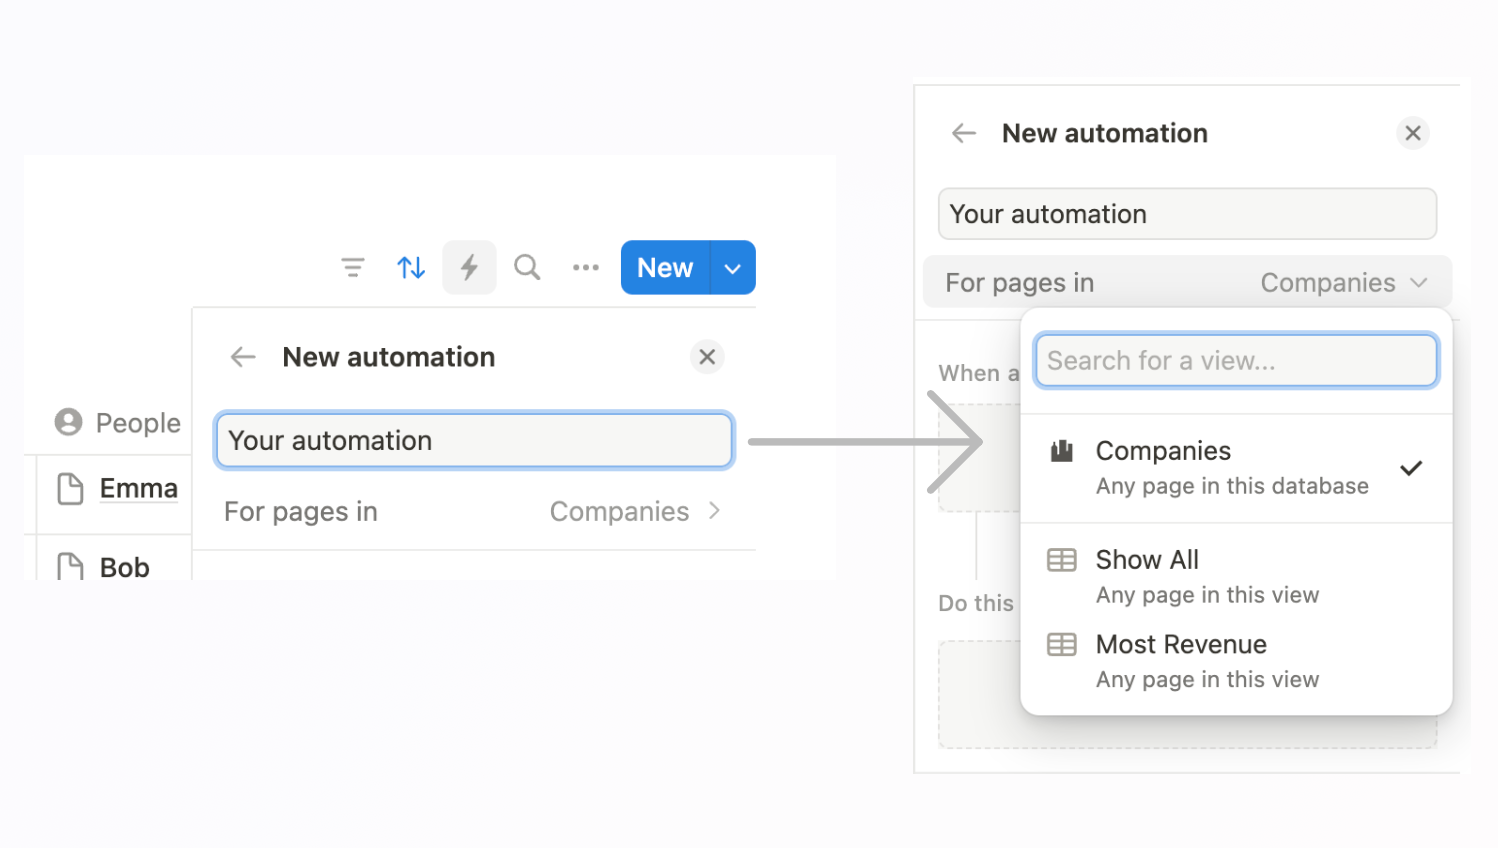The image size is (1498, 848).
Task: Open the left For pages in Companies row
Action: click(474, 511)
